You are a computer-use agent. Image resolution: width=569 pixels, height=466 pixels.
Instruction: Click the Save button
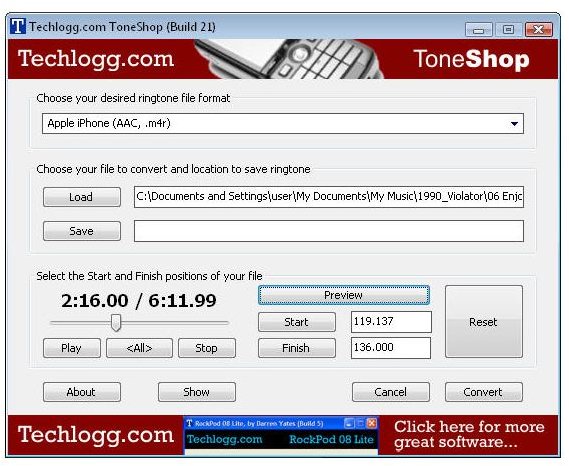82,231
